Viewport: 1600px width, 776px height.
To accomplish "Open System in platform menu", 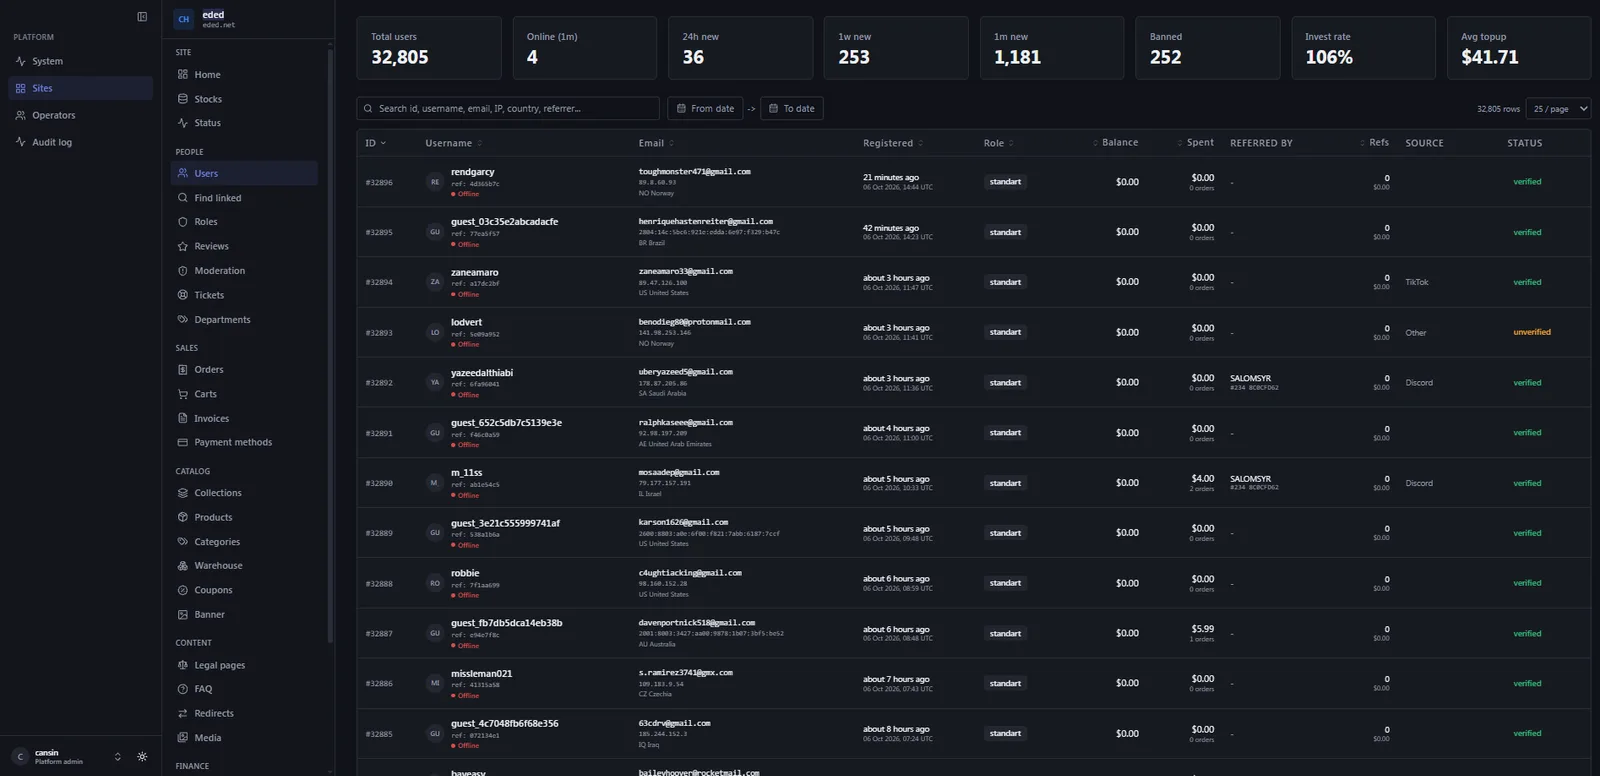I will (80, 61).
